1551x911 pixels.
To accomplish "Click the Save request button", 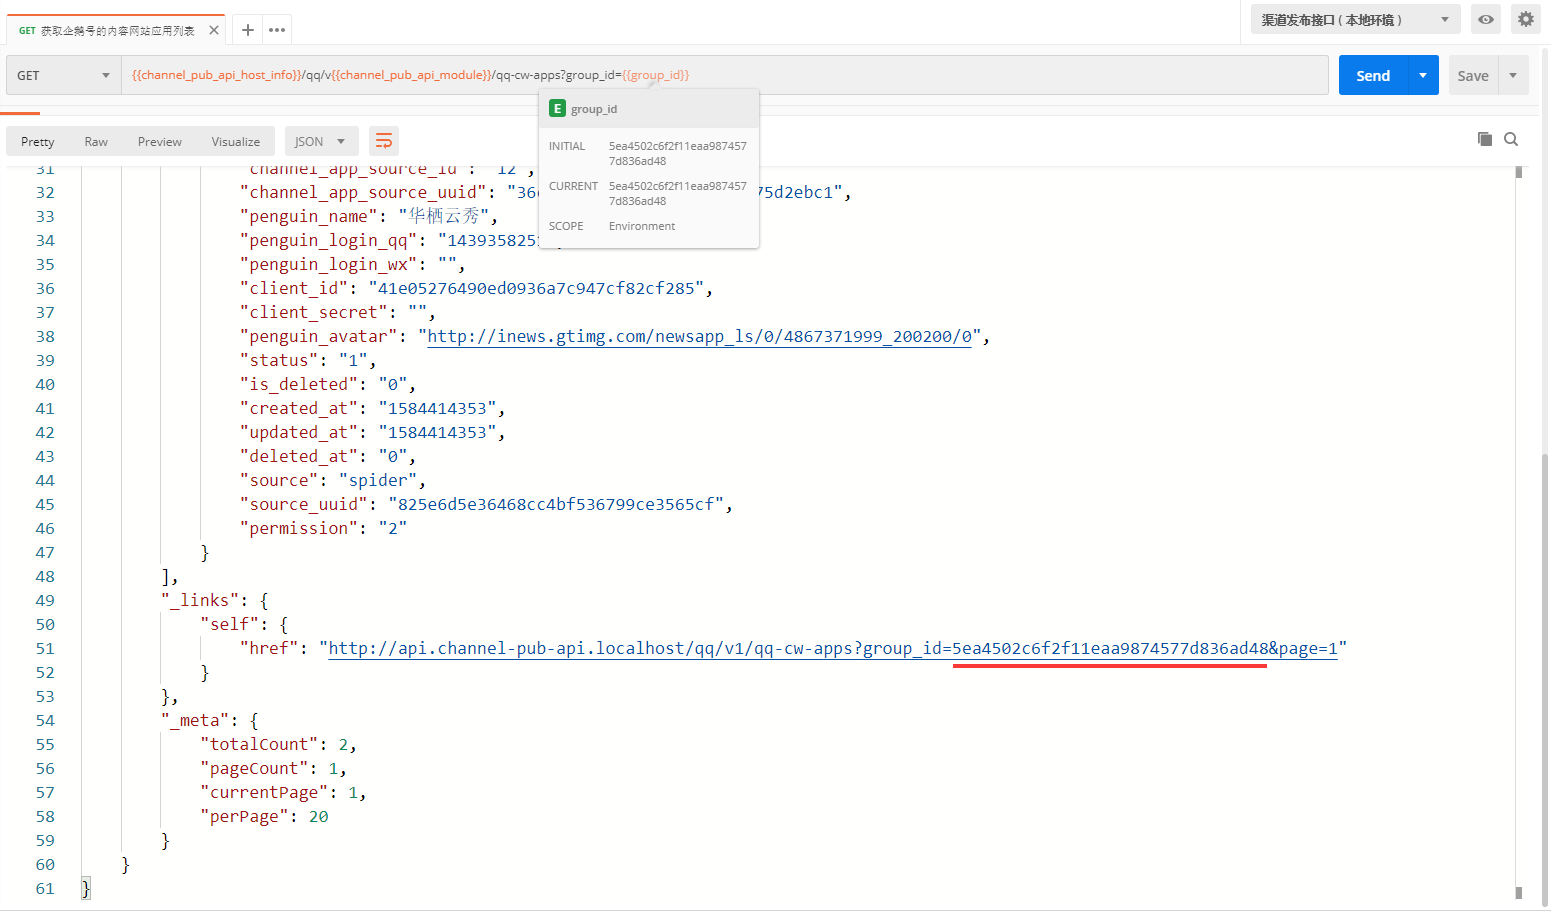I will coord(1473,75).
